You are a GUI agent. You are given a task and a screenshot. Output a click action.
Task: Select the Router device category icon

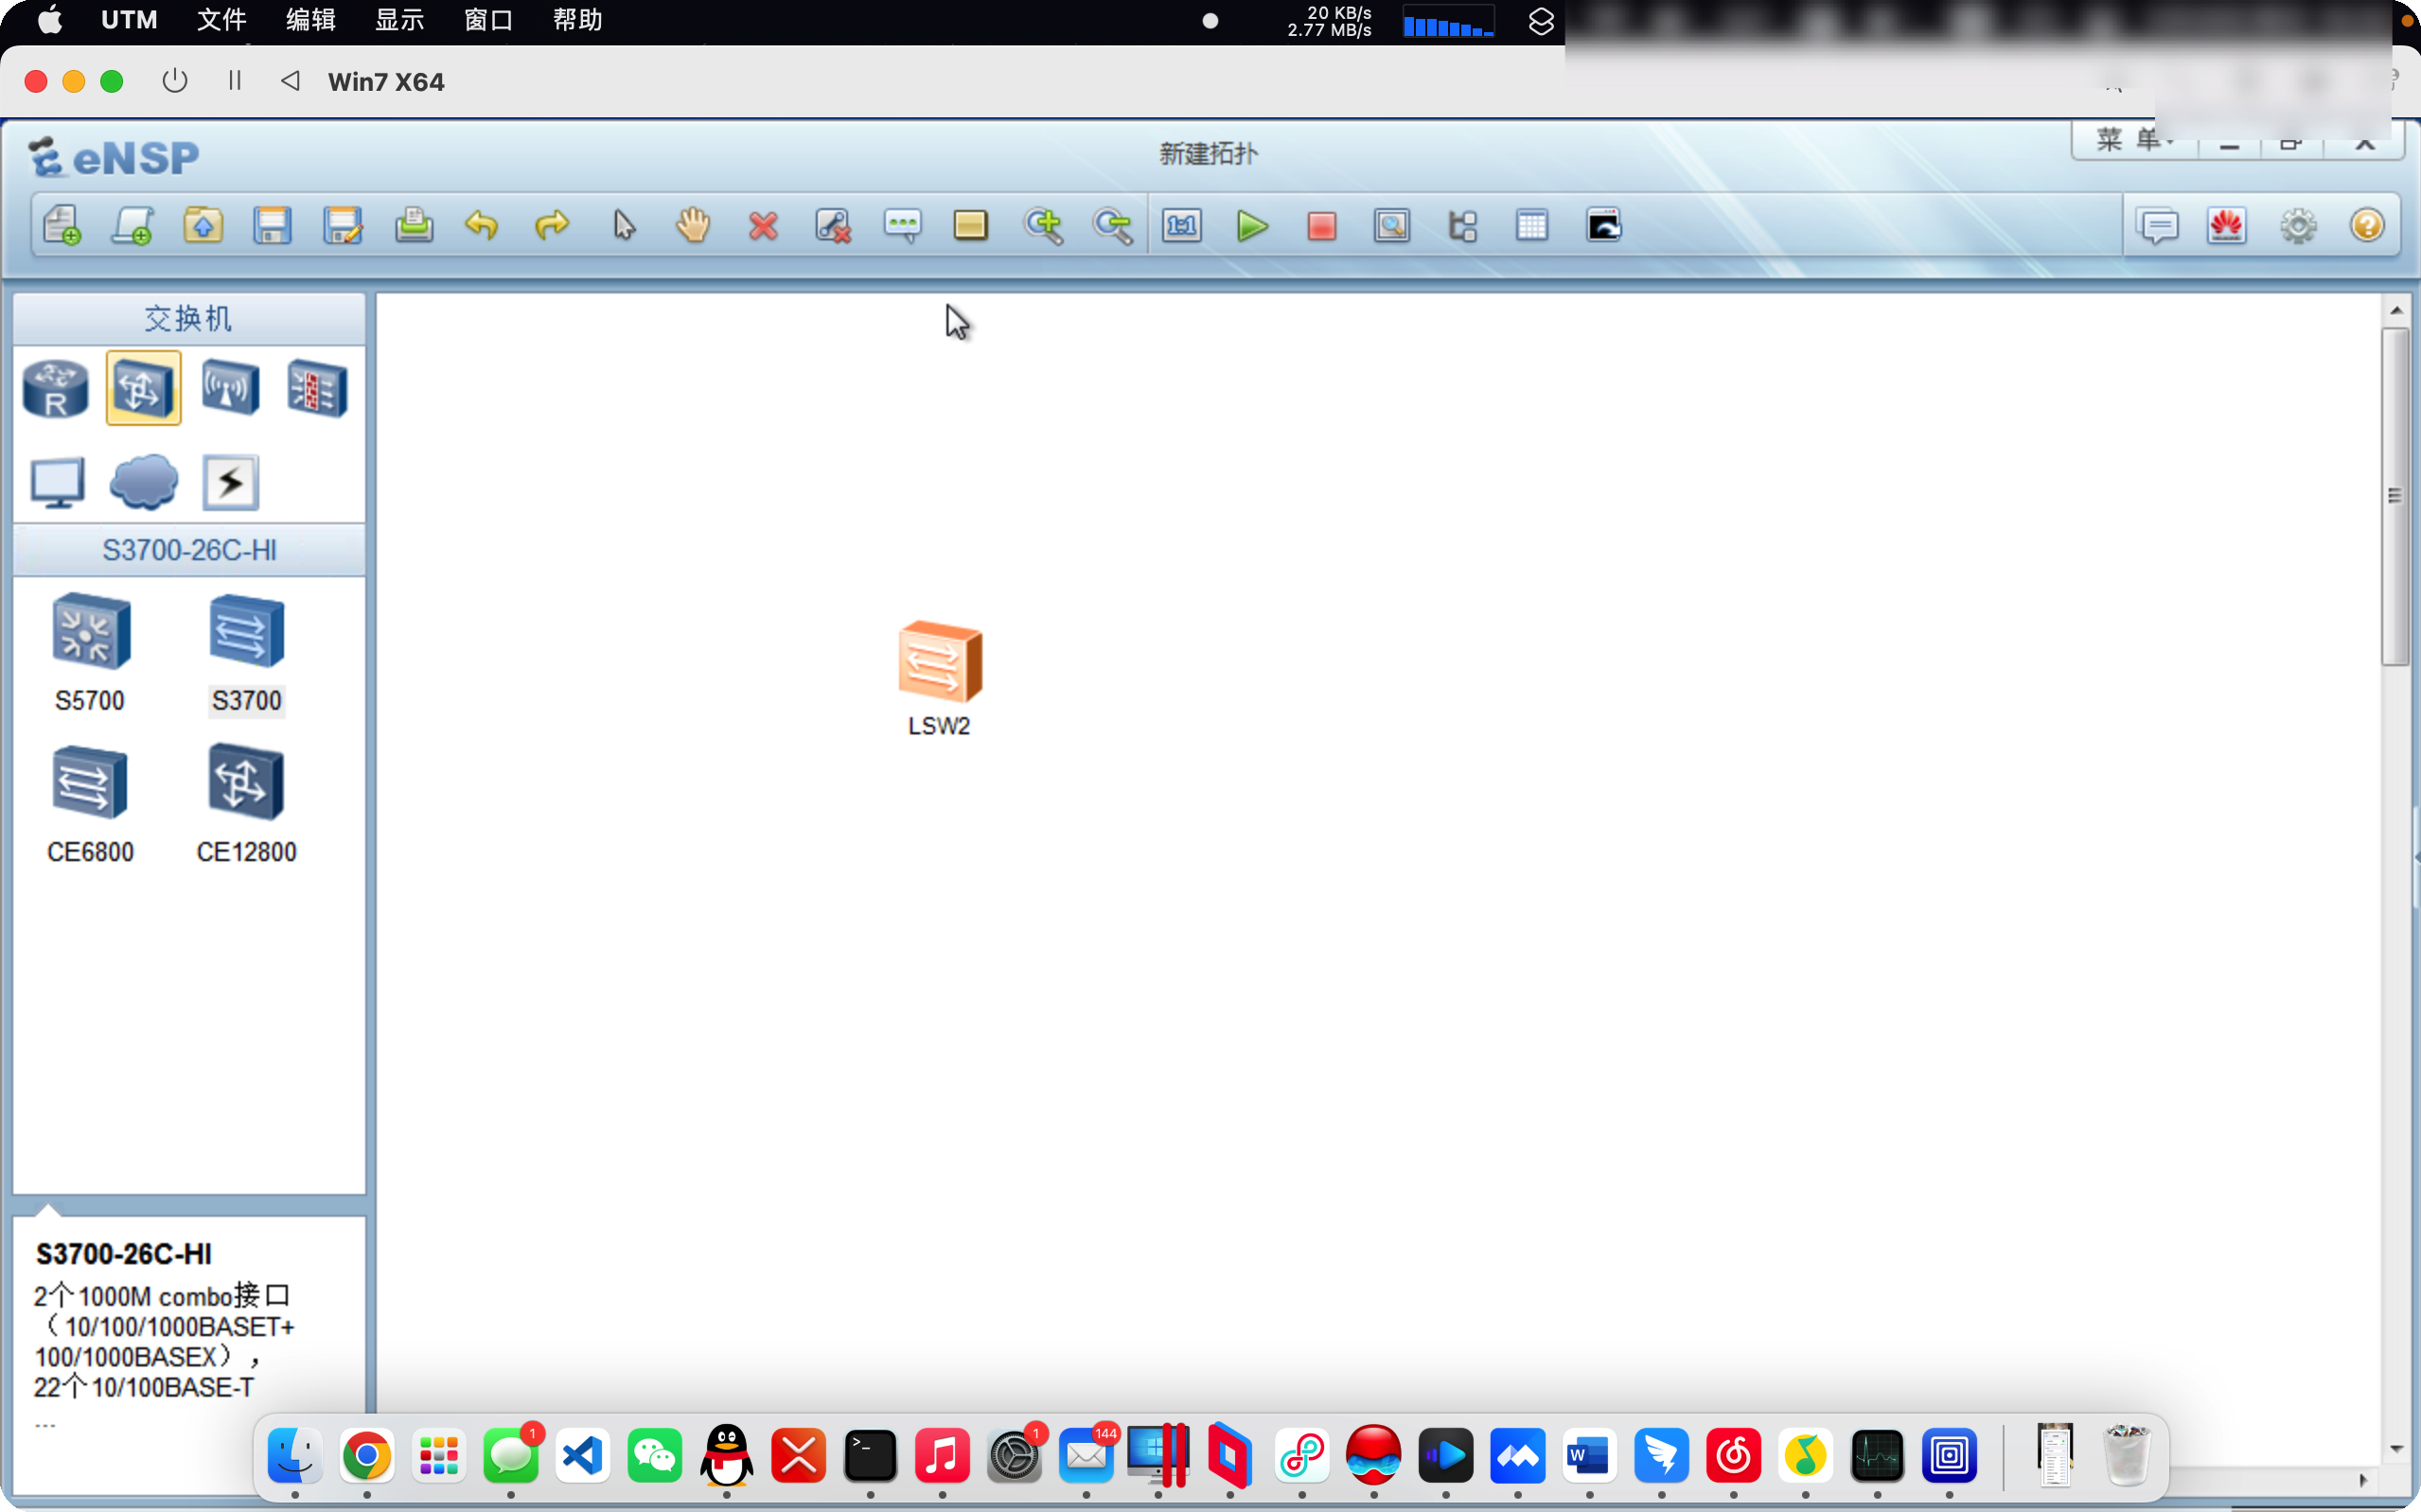(x=56, y=389)
